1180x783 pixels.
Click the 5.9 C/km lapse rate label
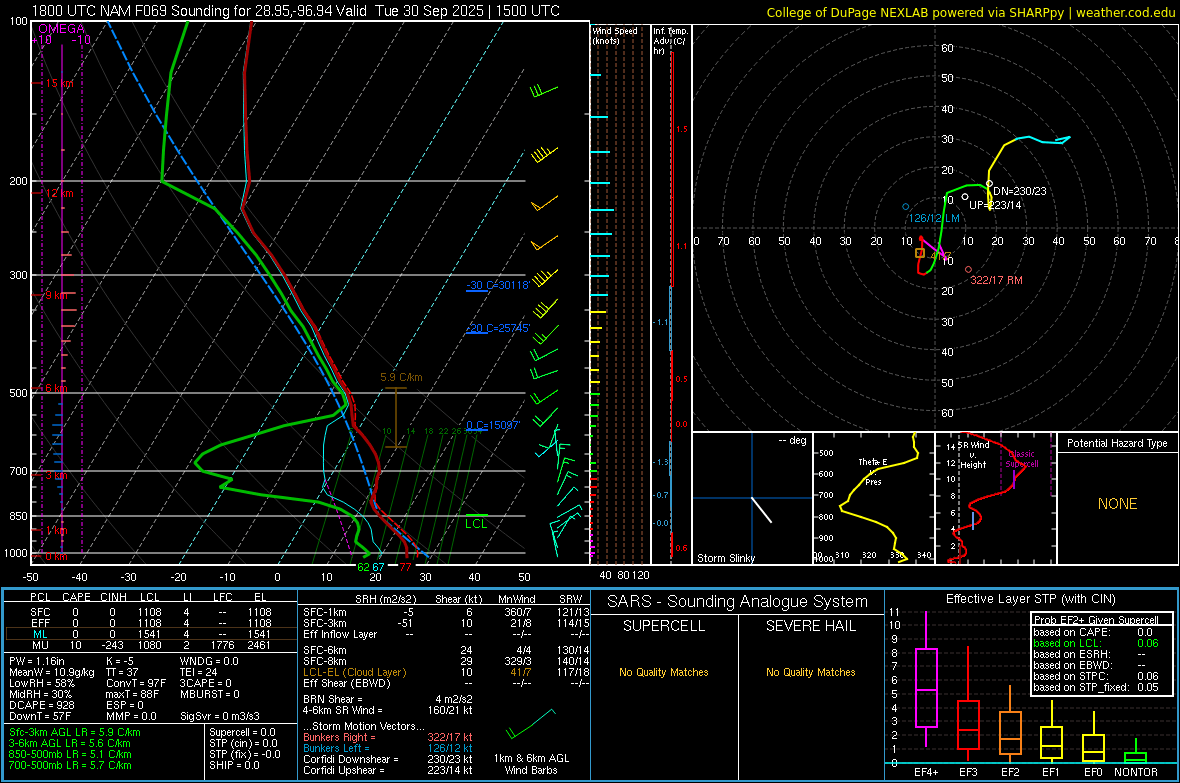pos(401,377)
